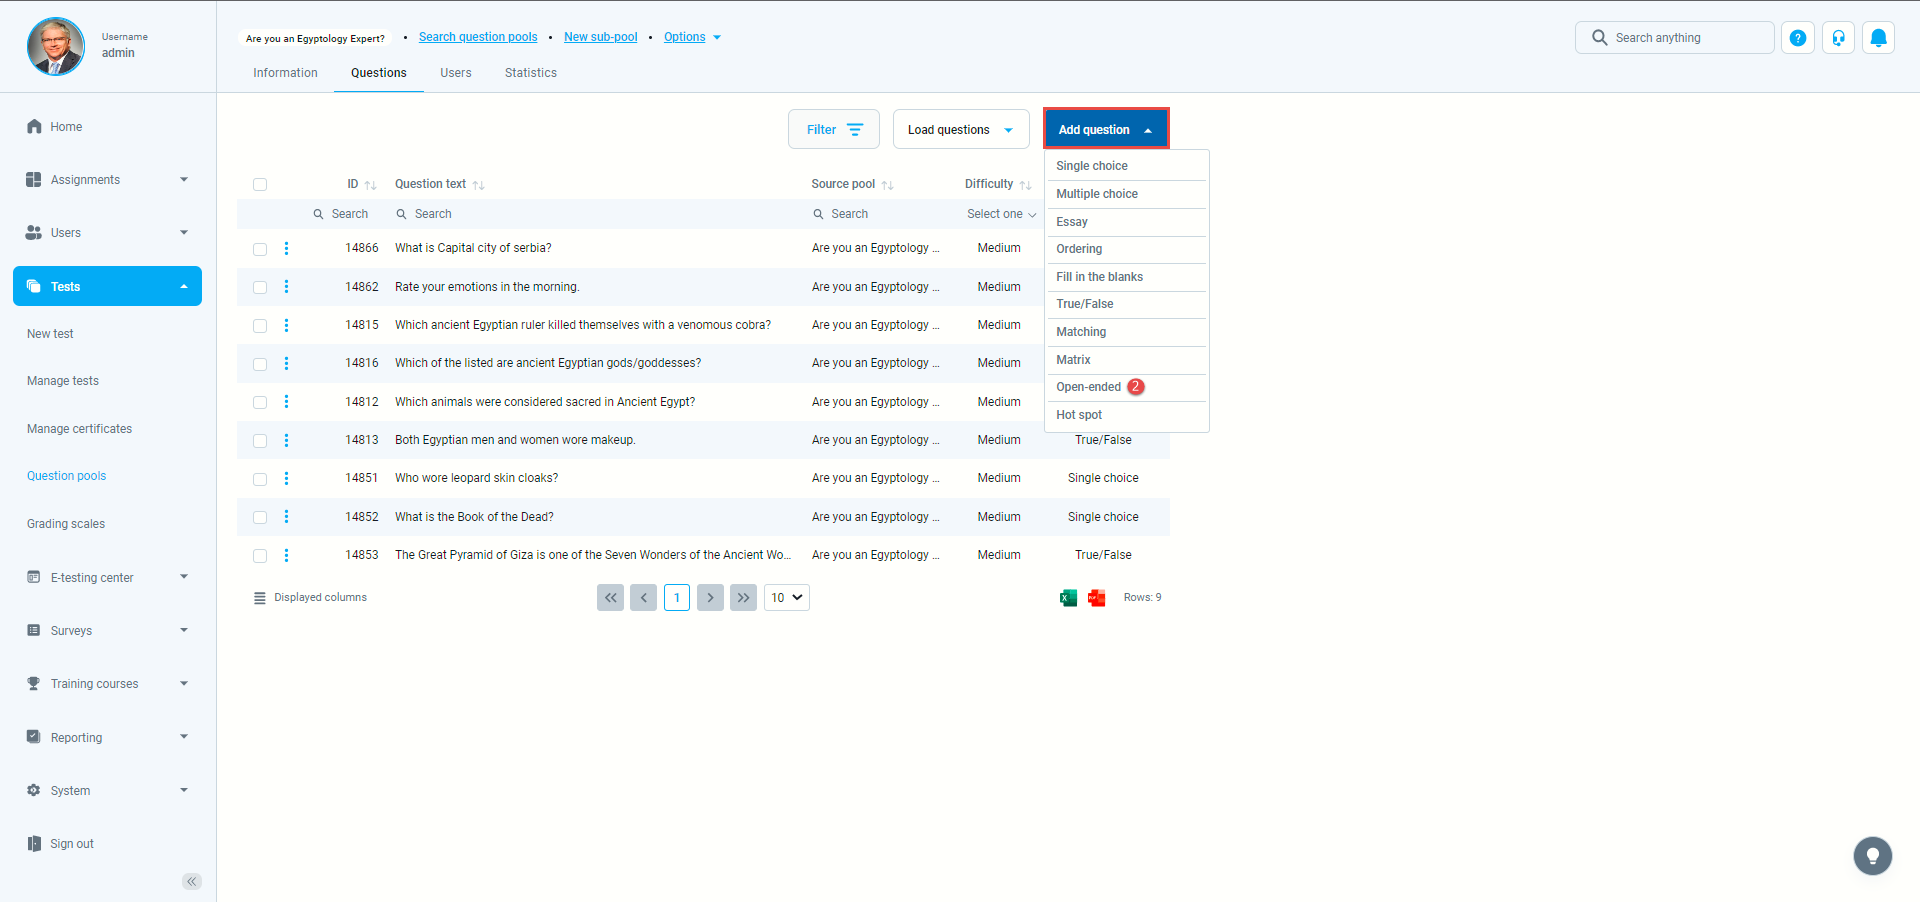Export table to Excel icon

1068,598
